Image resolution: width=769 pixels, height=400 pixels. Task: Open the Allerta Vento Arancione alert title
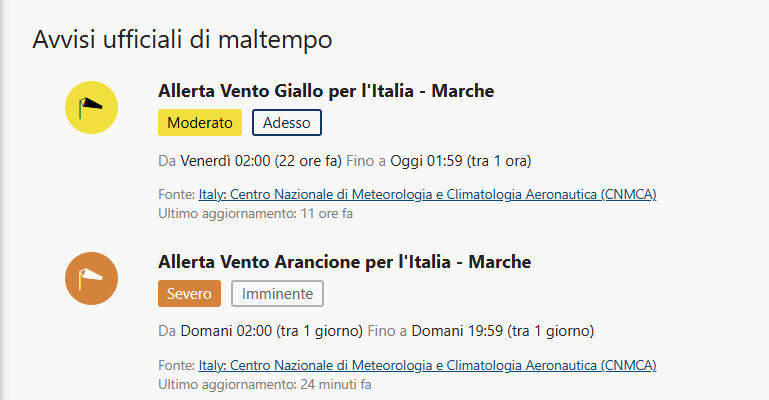(x=344, y=262)
